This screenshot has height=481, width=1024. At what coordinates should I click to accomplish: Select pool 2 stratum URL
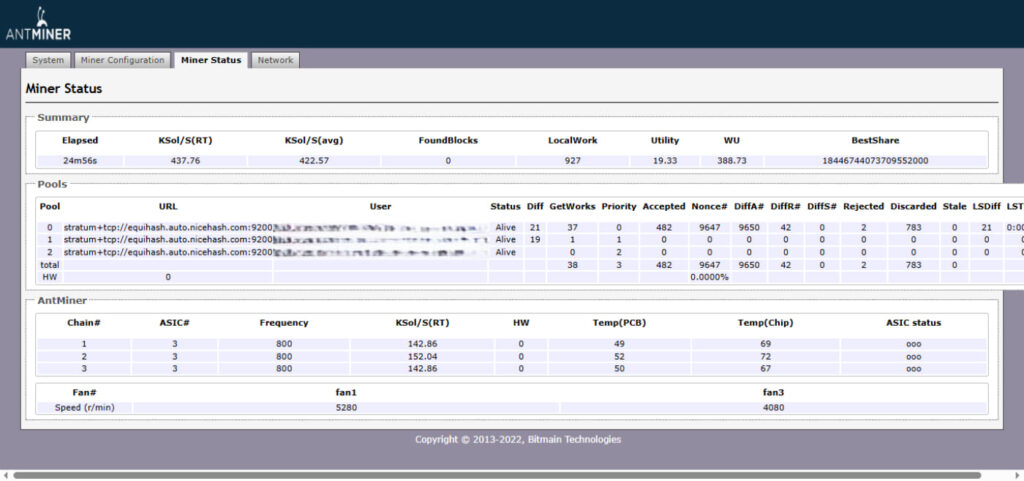click(168, 252)
